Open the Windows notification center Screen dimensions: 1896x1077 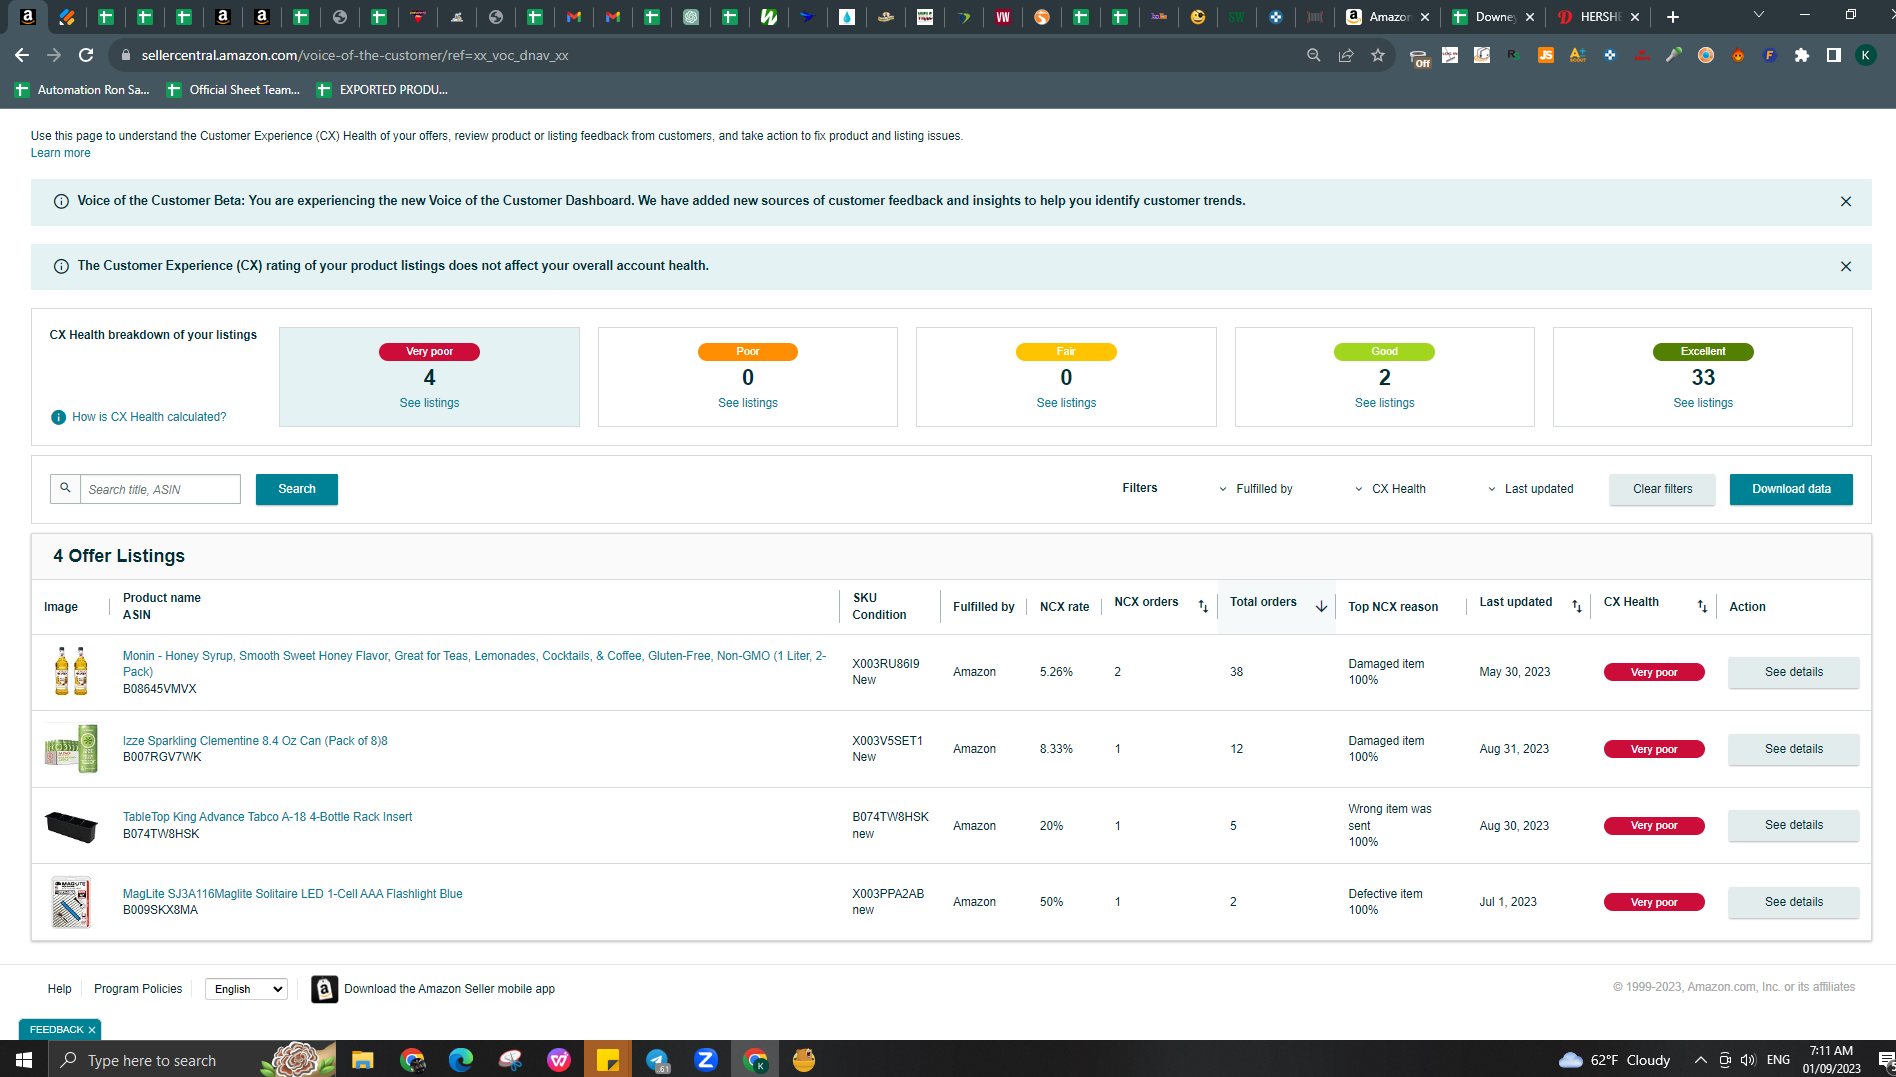(1885, 1060)
